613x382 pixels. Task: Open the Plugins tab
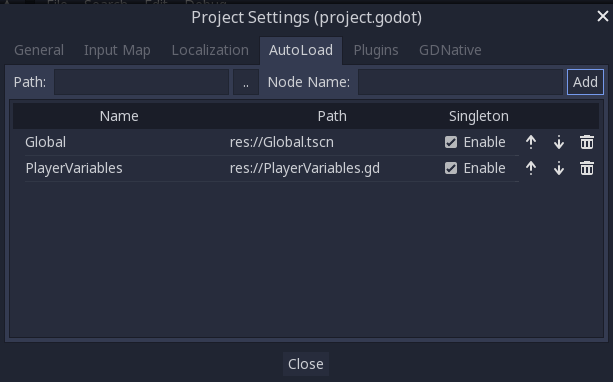376,50
